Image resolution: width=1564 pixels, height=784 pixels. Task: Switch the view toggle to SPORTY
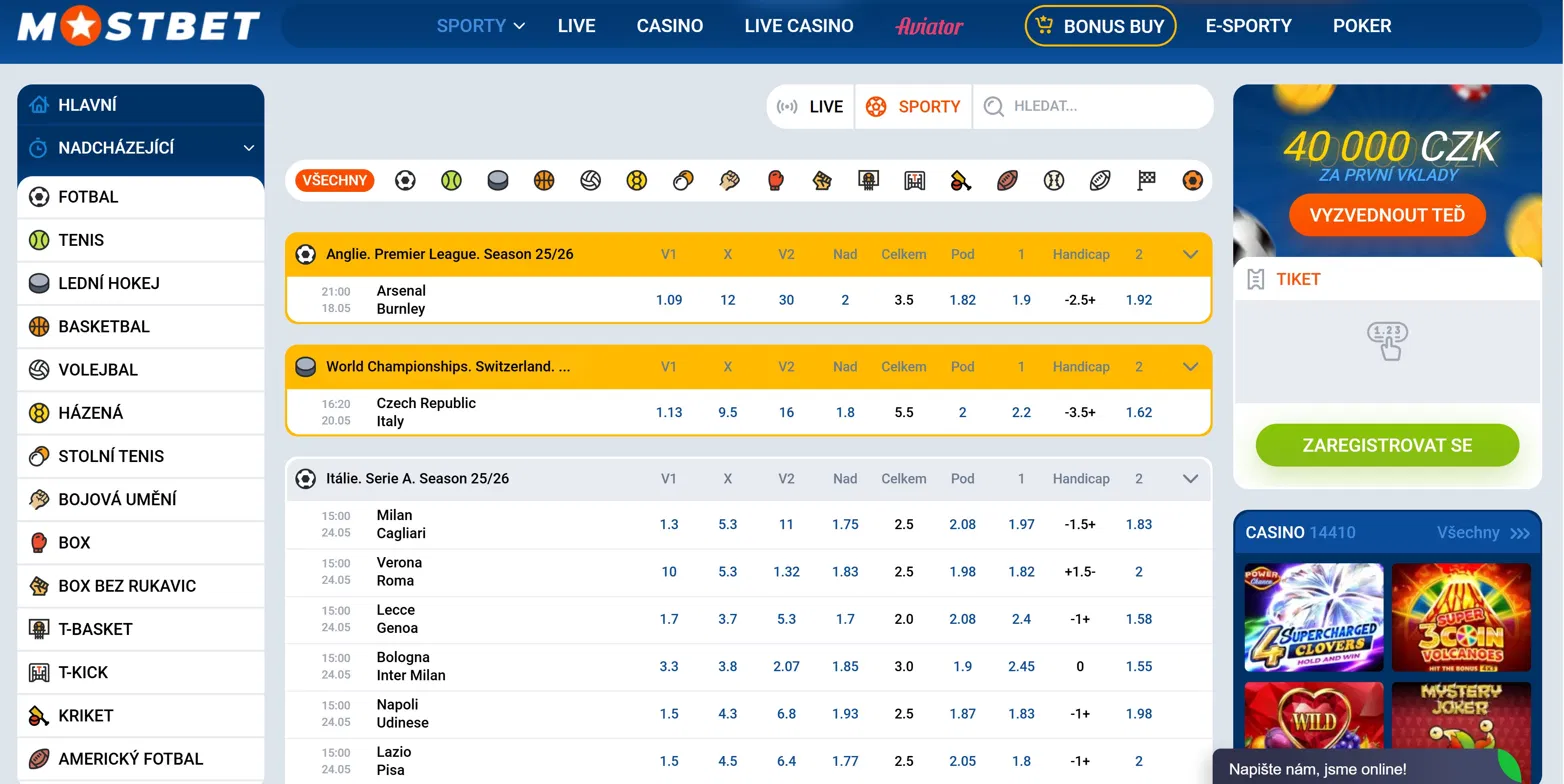point(913,107)
